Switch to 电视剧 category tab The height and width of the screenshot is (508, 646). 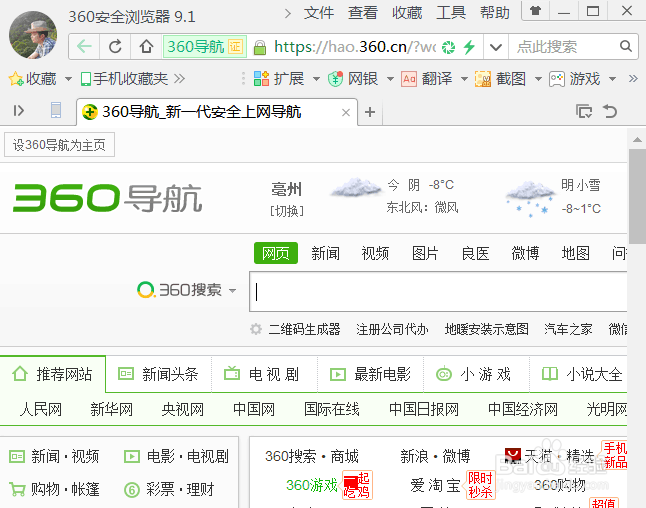264,374
